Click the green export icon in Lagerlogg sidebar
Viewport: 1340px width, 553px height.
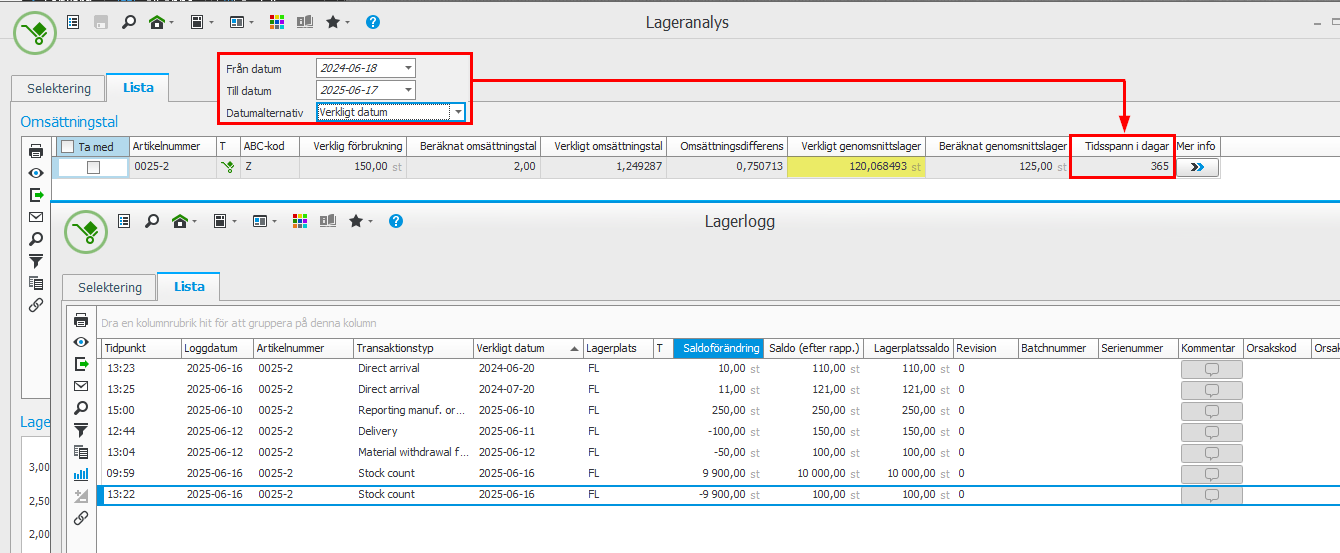(82, 364)
